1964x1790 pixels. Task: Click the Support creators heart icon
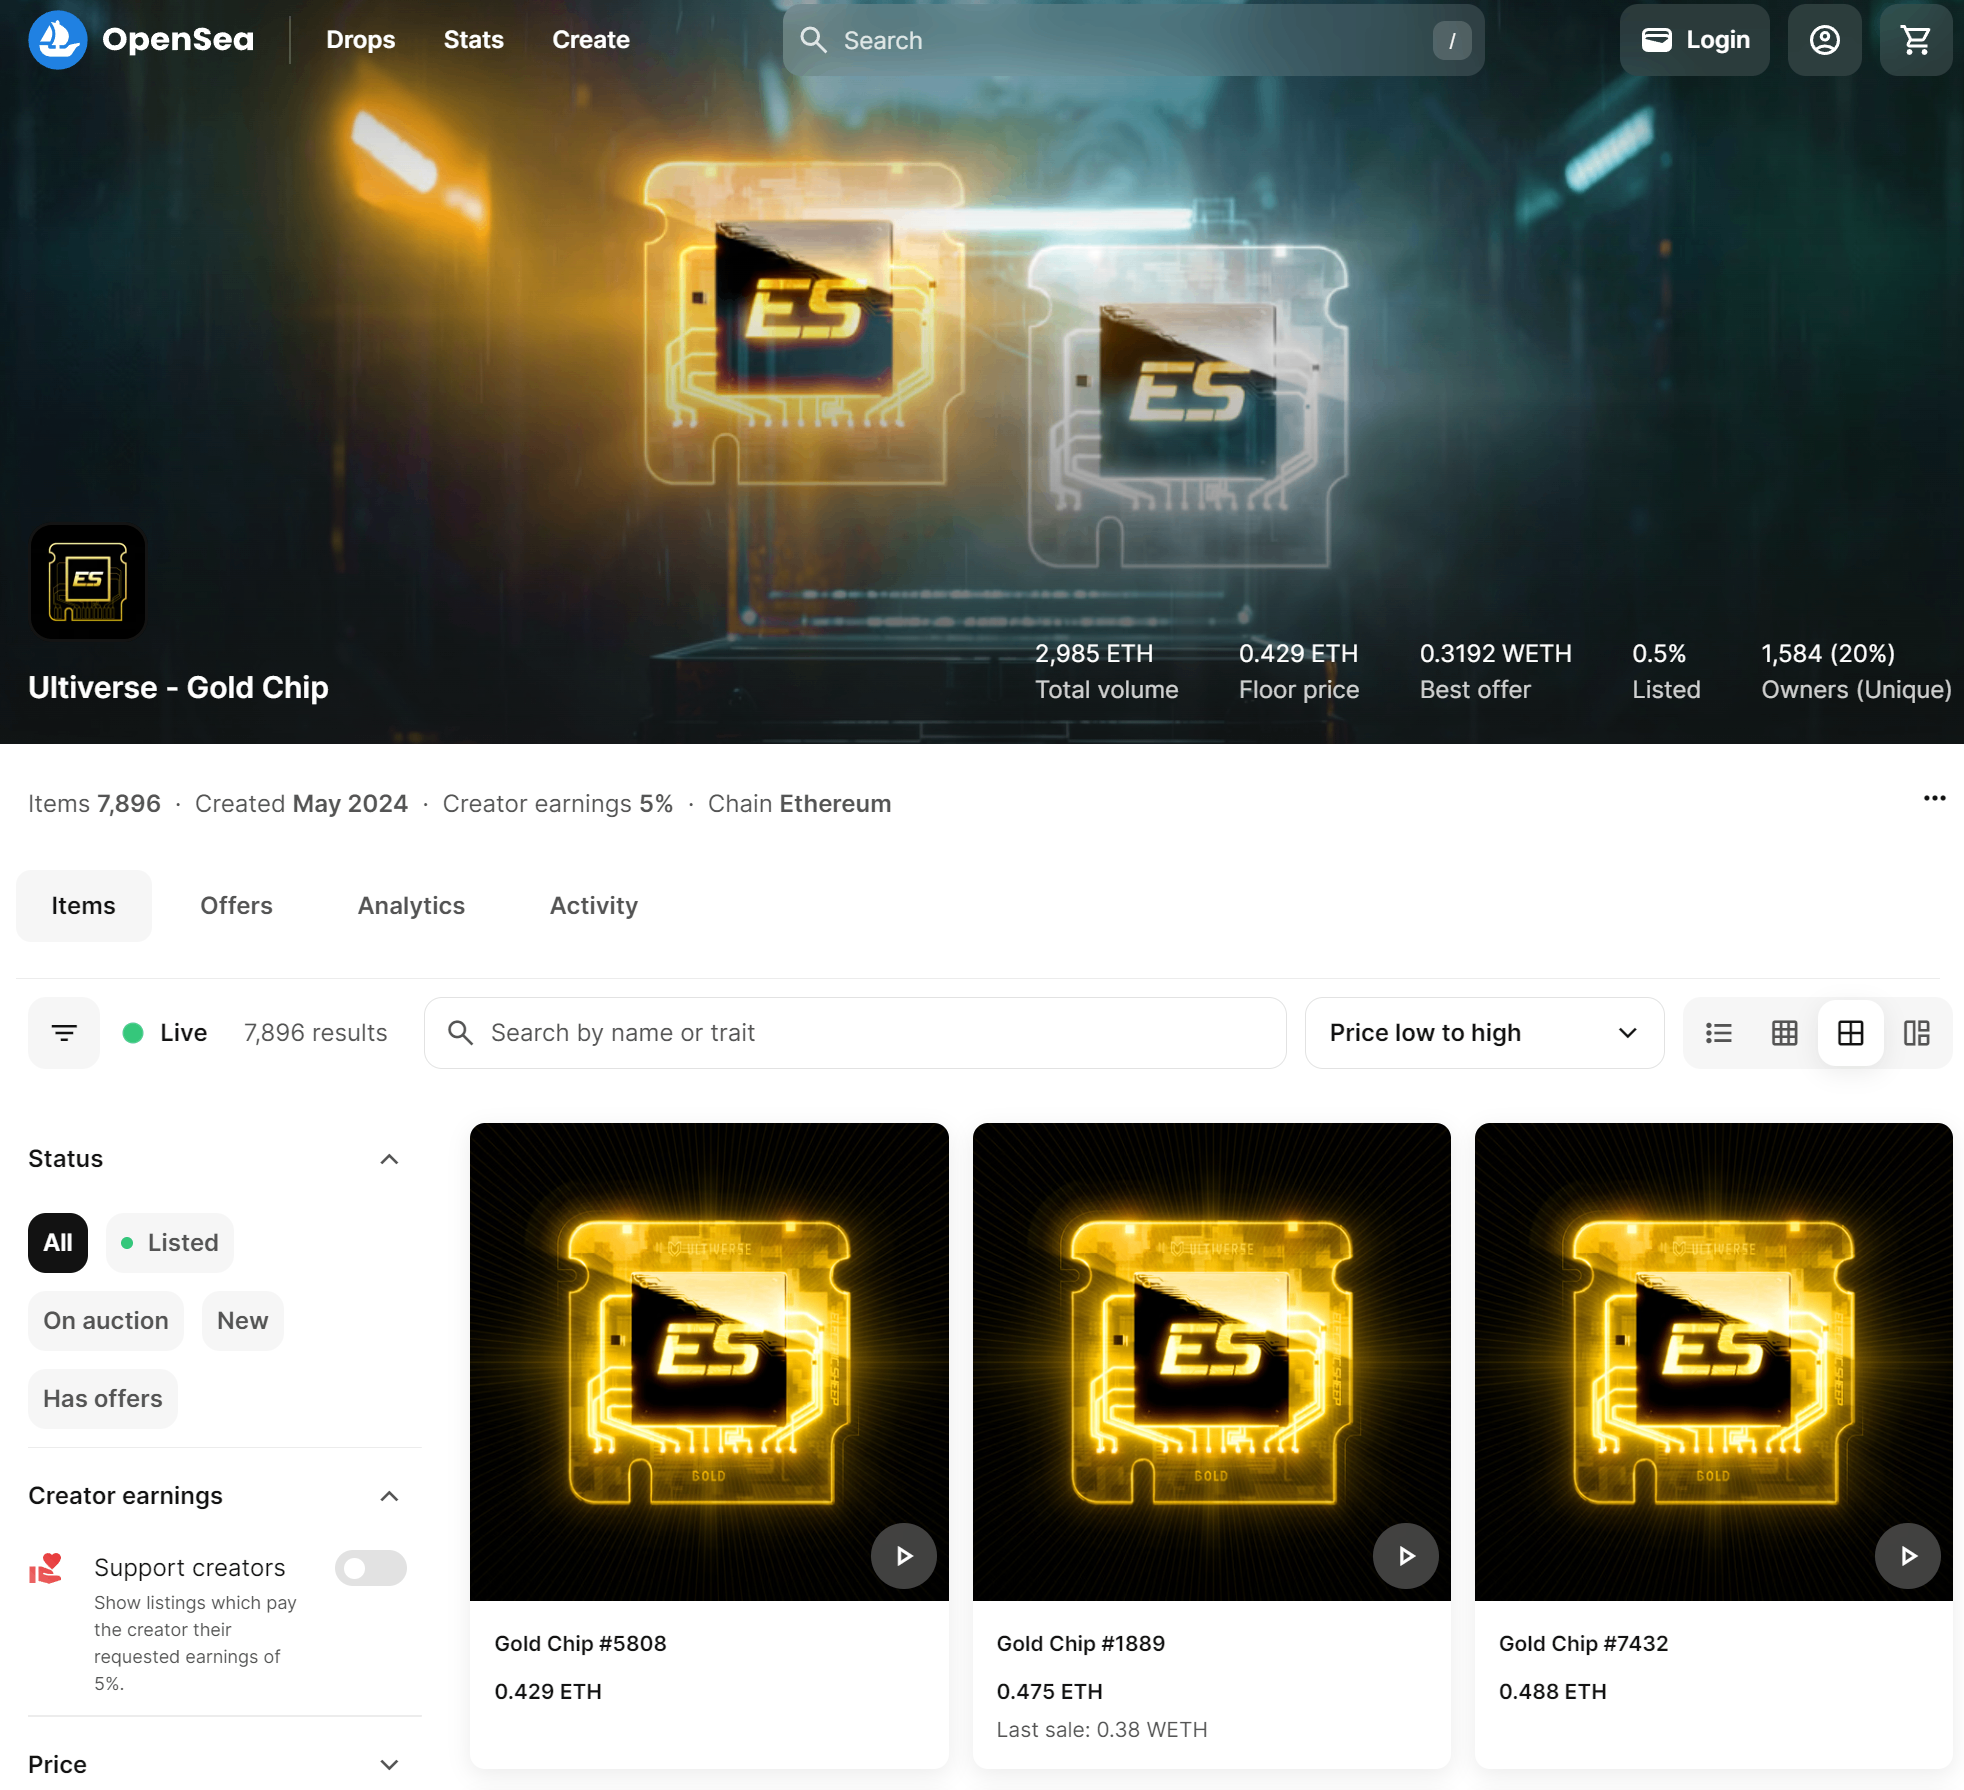[46, 1568]
